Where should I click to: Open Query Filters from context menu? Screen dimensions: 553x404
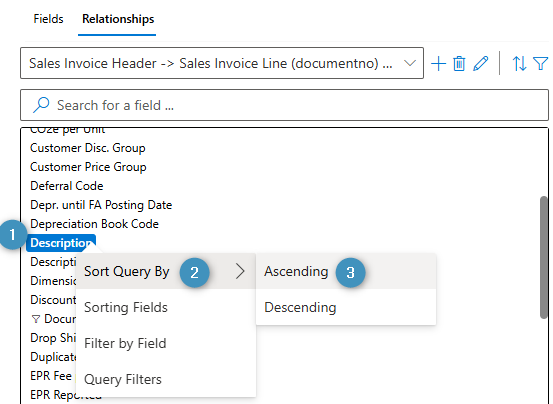pos(166,379)
